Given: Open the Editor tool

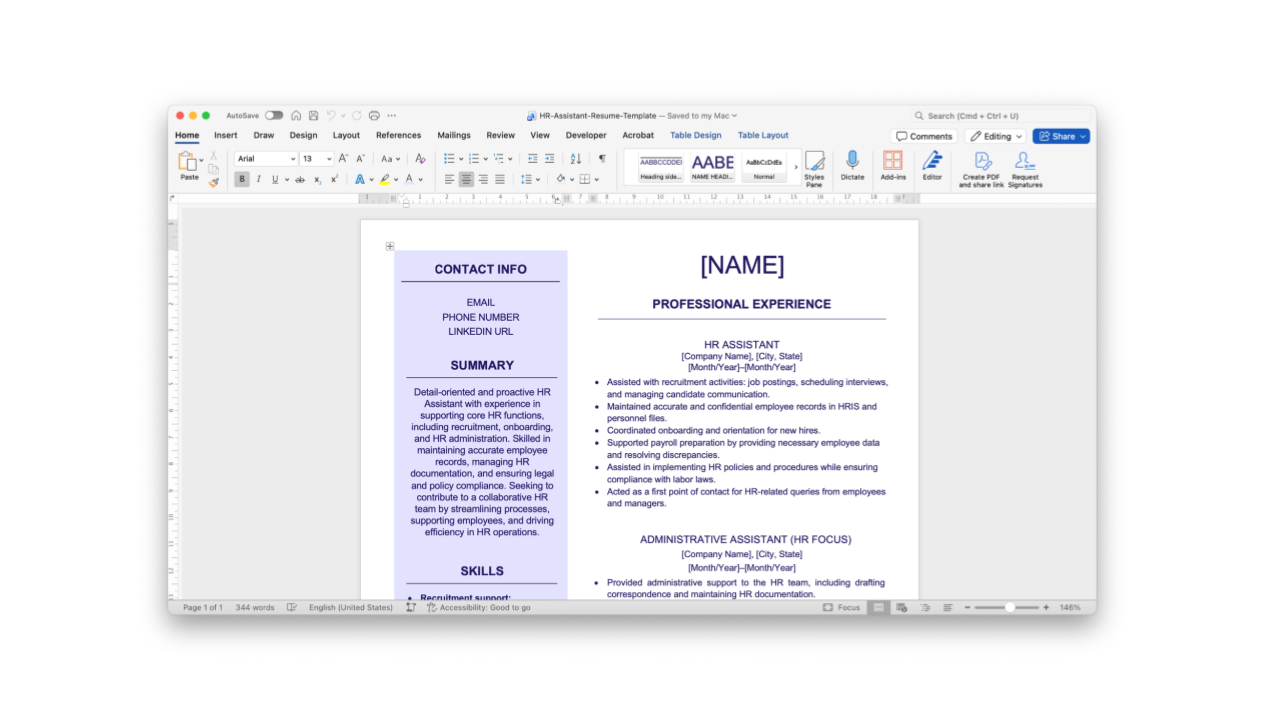Looking at the screenshot, I should [x=932, y=161].
